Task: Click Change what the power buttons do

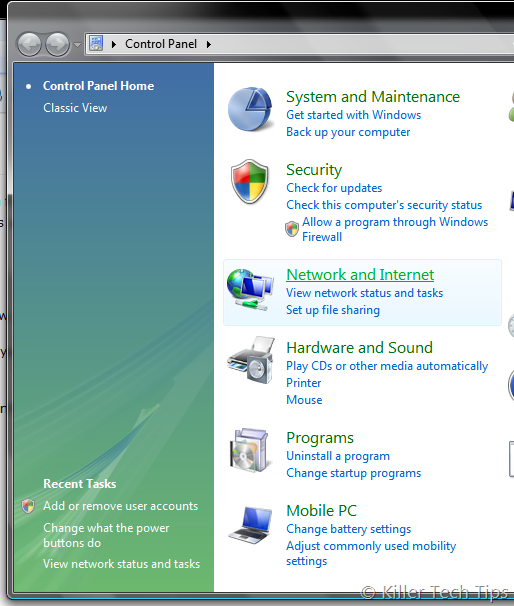Action: pos(106,535)
